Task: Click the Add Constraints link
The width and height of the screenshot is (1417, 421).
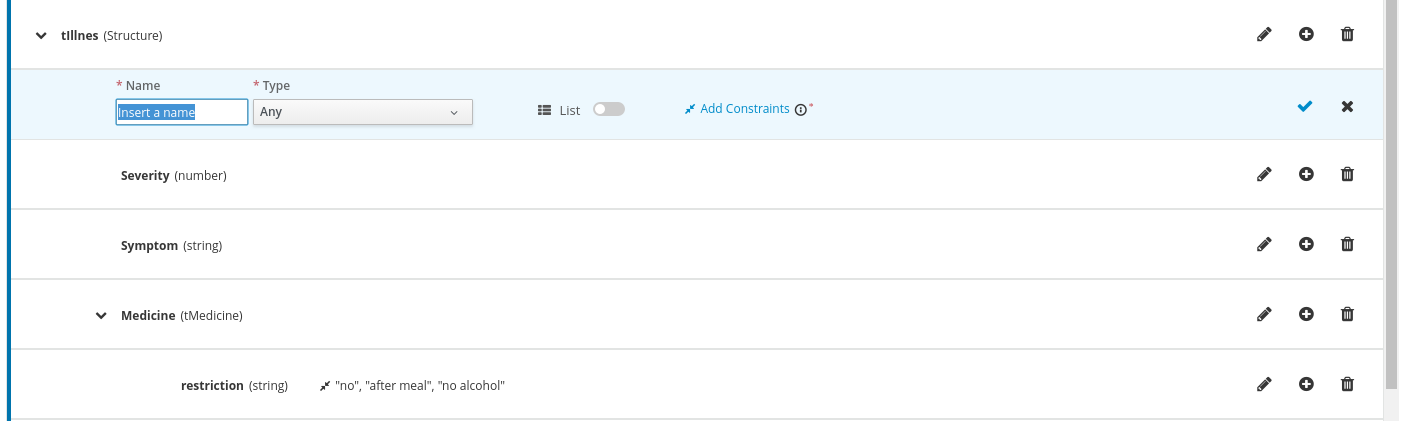Action: tap(744, 109)
